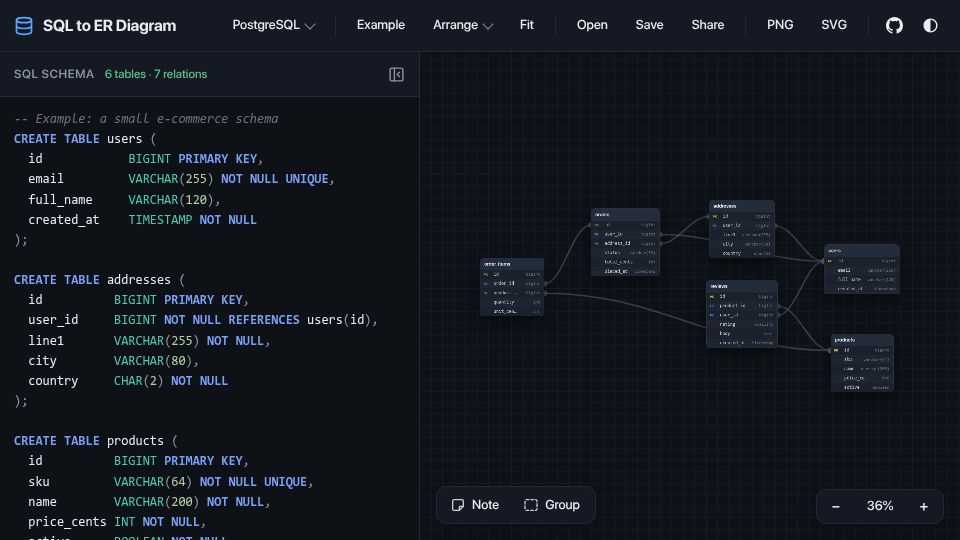960x540 pixels.
Task: Click Open in the top toolbar
Action: point(592,25)
